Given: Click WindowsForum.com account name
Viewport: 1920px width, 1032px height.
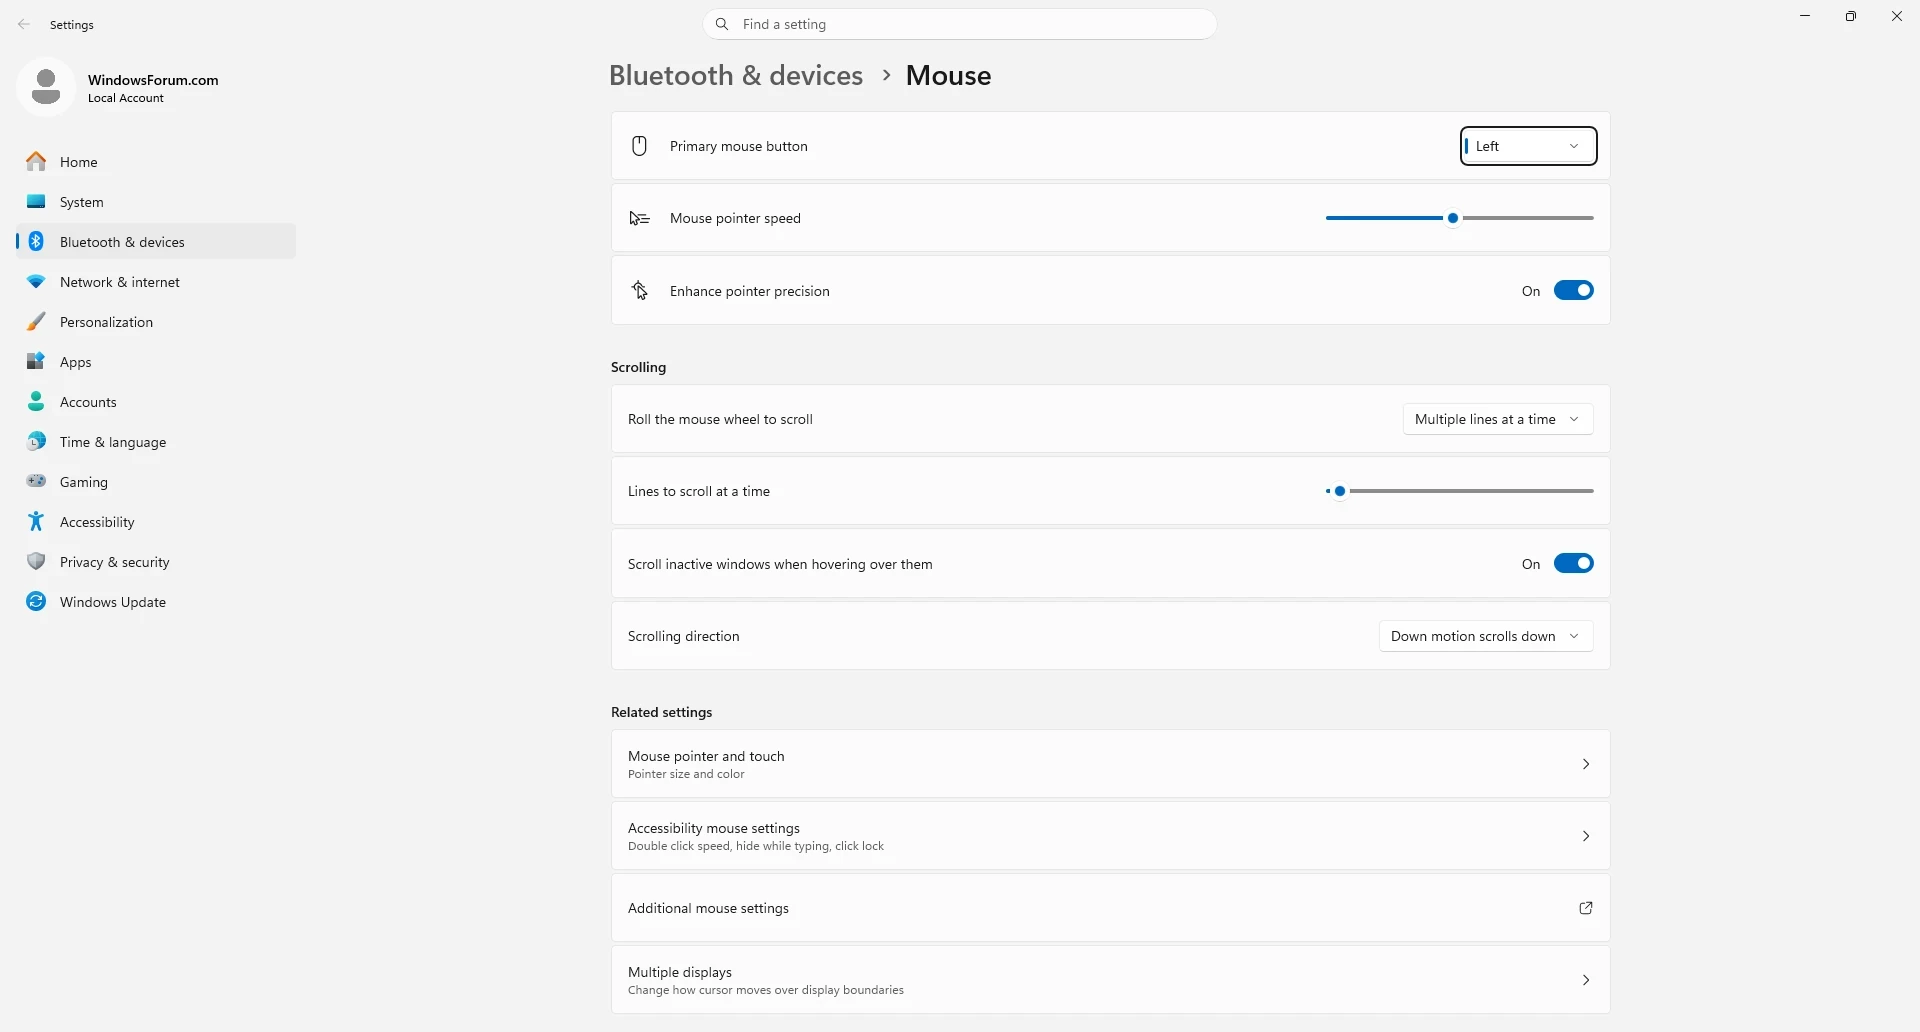Looking at the screenshot, I should pos(153,80).
